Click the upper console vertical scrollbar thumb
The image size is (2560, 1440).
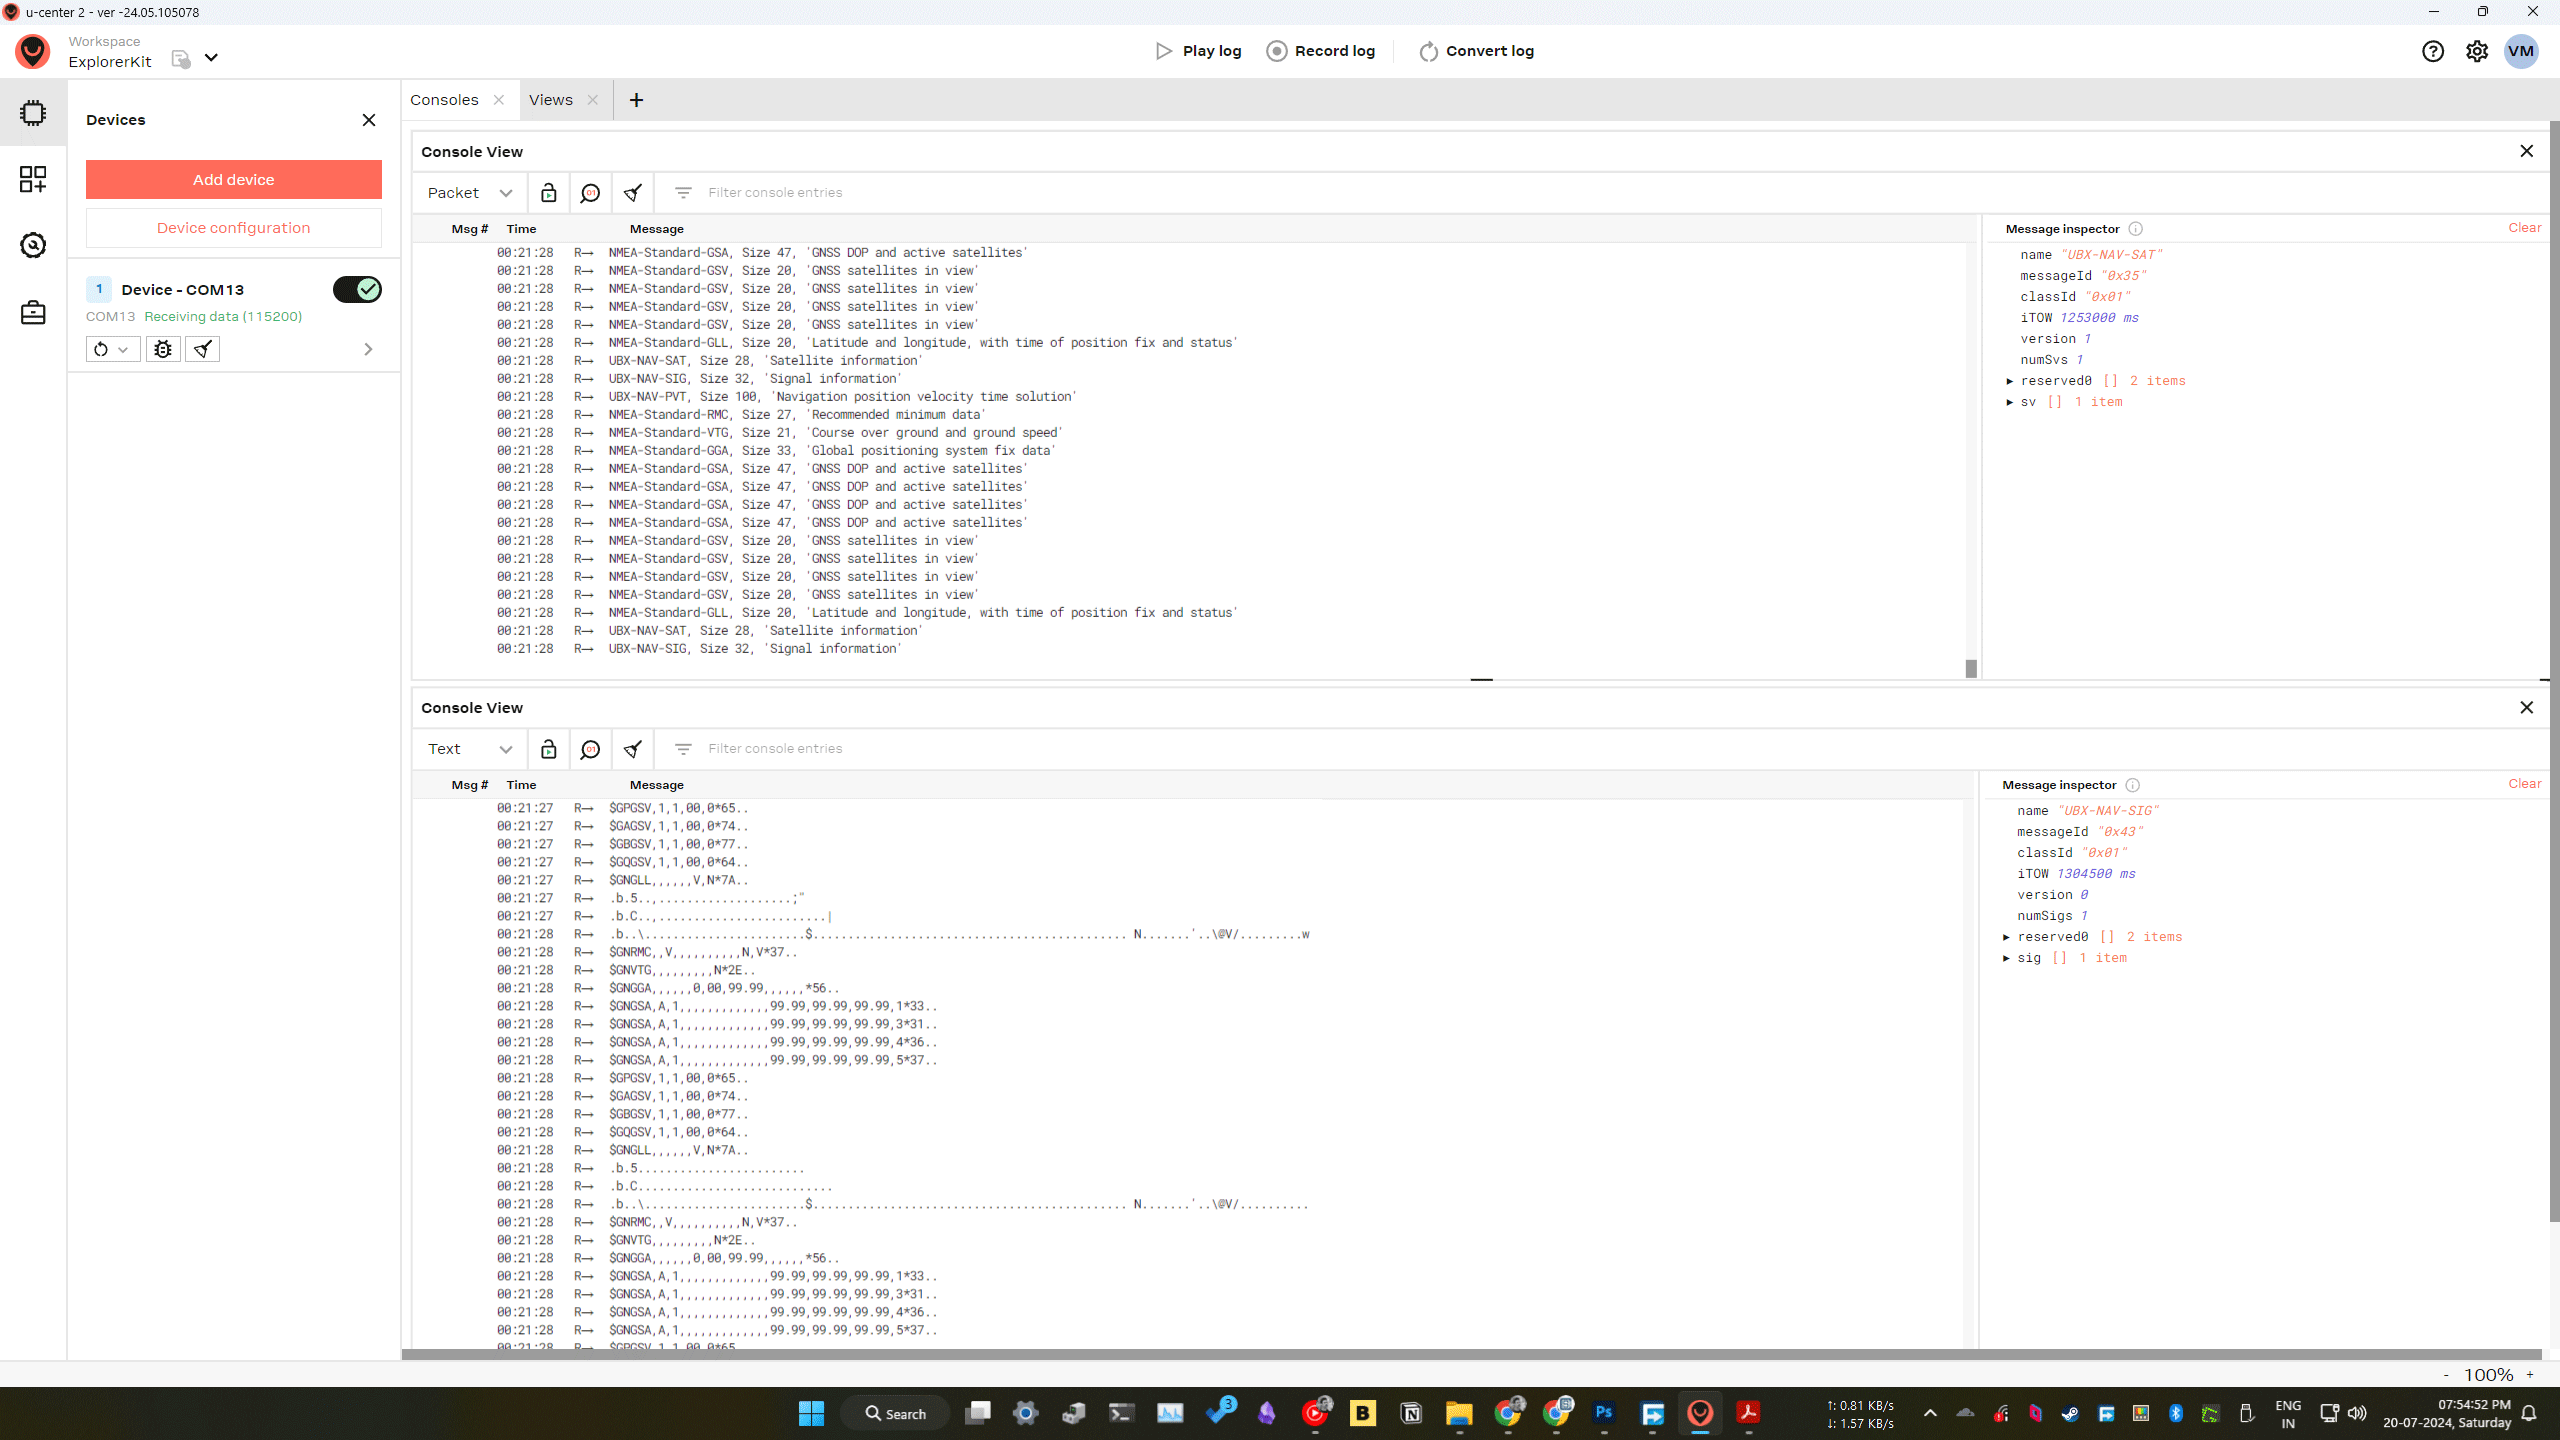pyautogui.click(x=1971, y=668)
